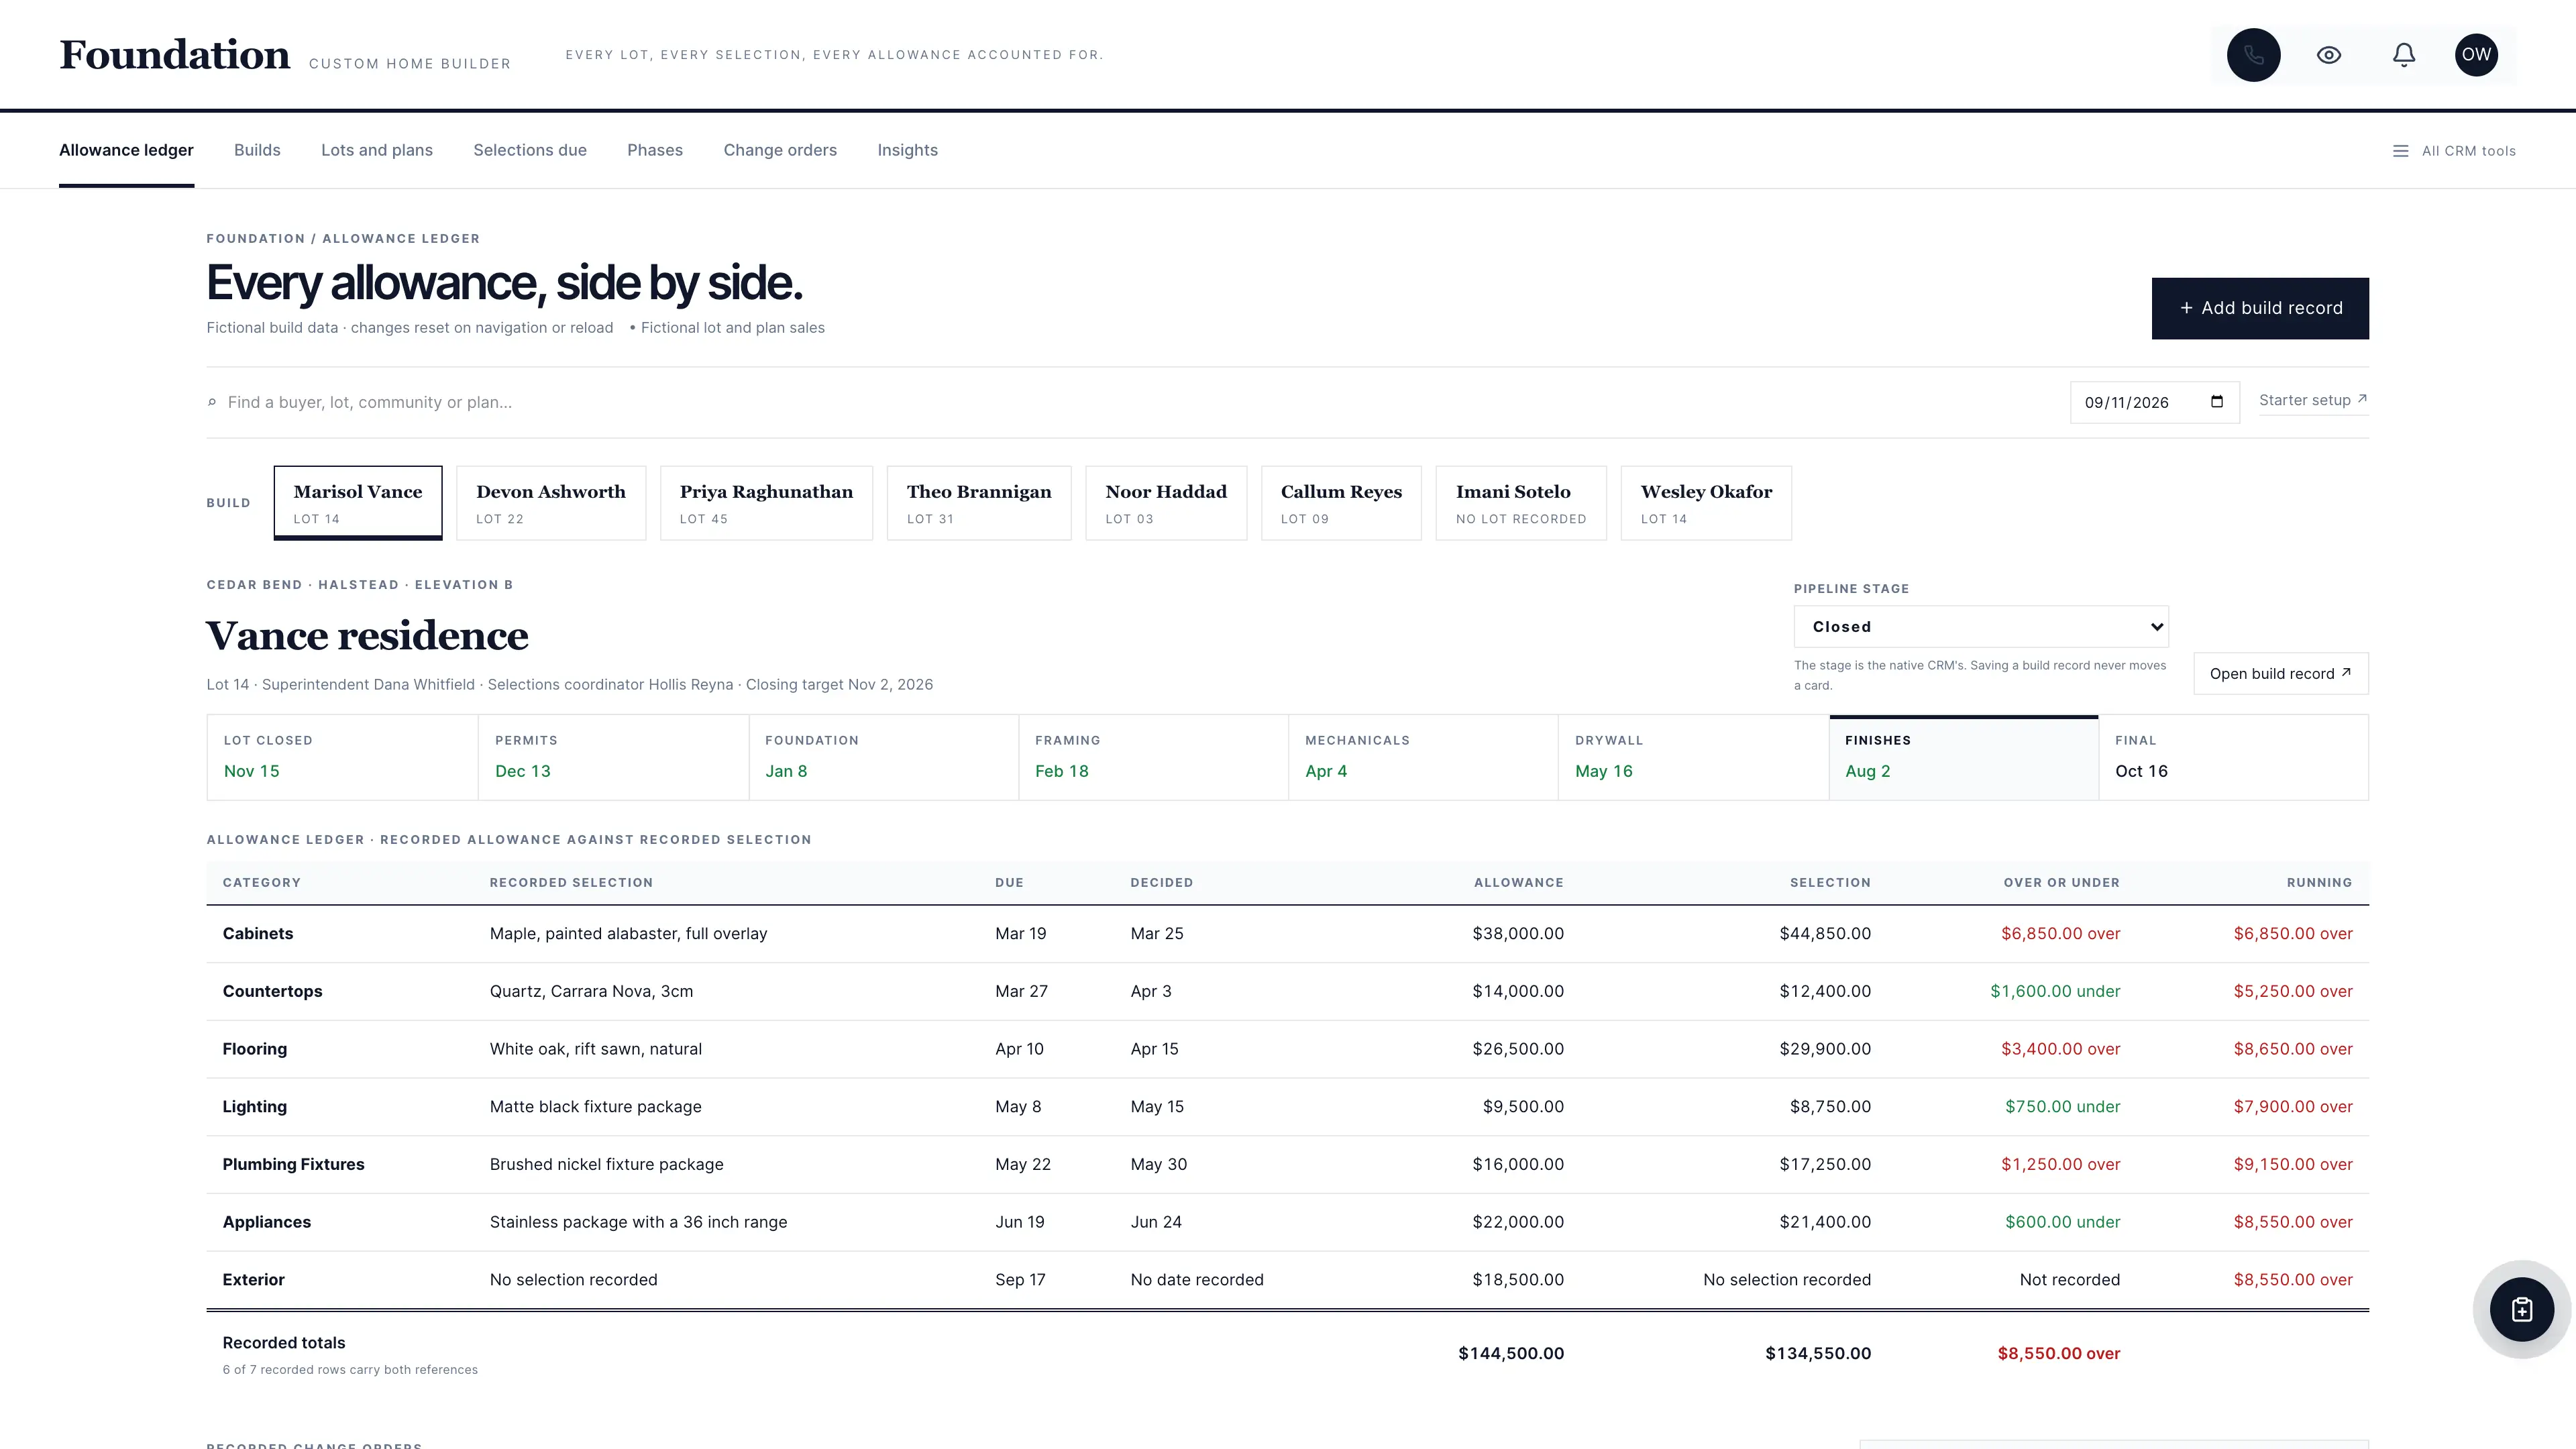
Task: Select the Marisol Vance build card
Action: (358, 503)
